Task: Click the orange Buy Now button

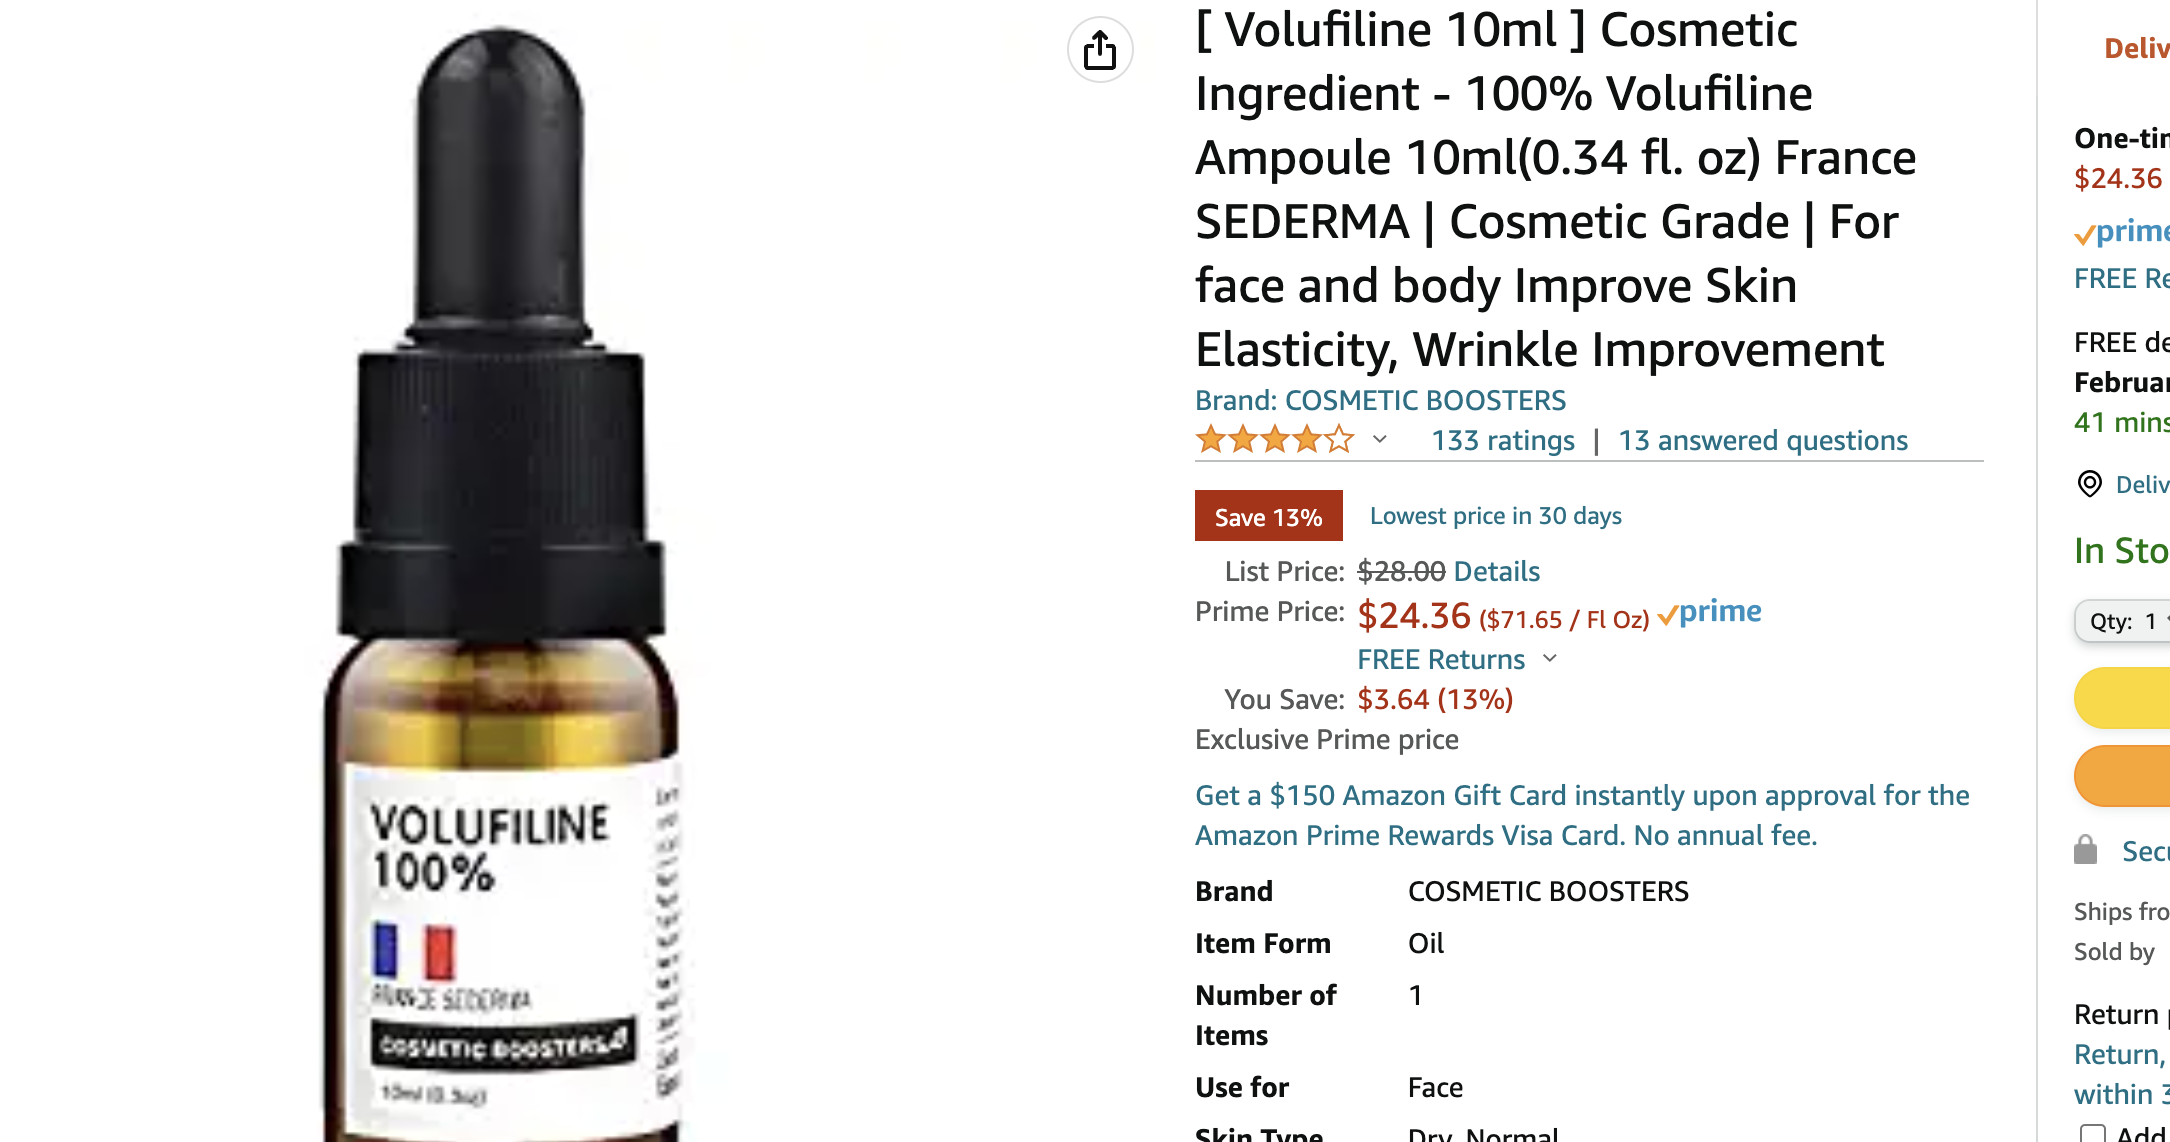Action: pos(2122,776)
